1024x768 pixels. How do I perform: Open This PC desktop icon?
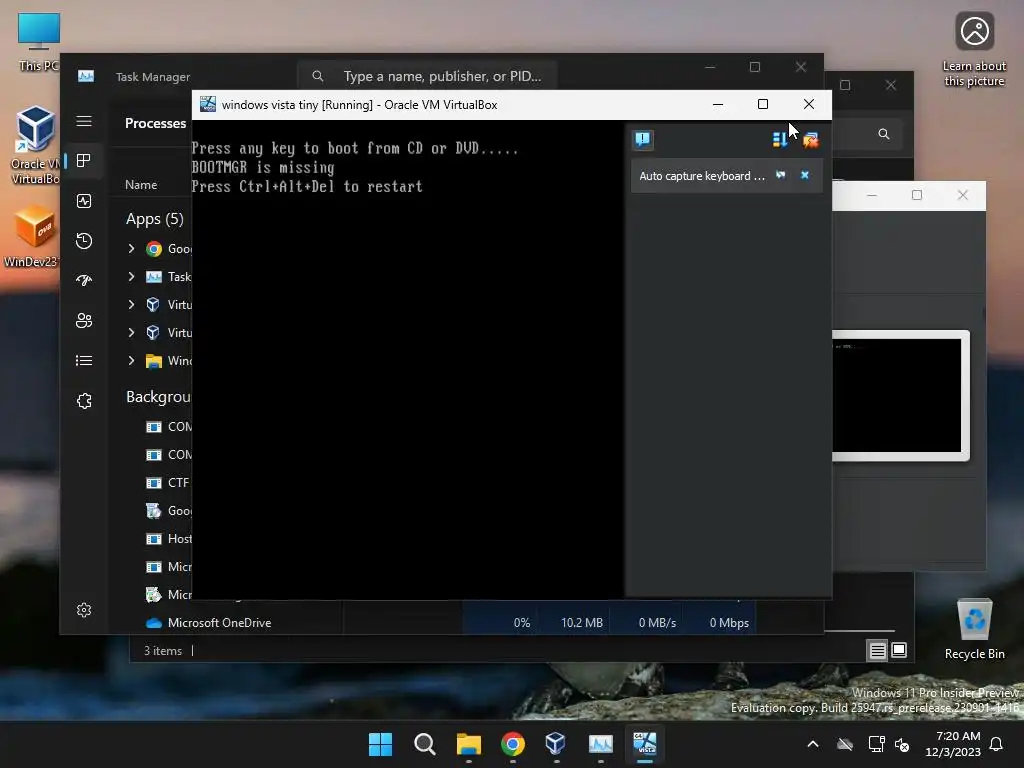[39, 42]
